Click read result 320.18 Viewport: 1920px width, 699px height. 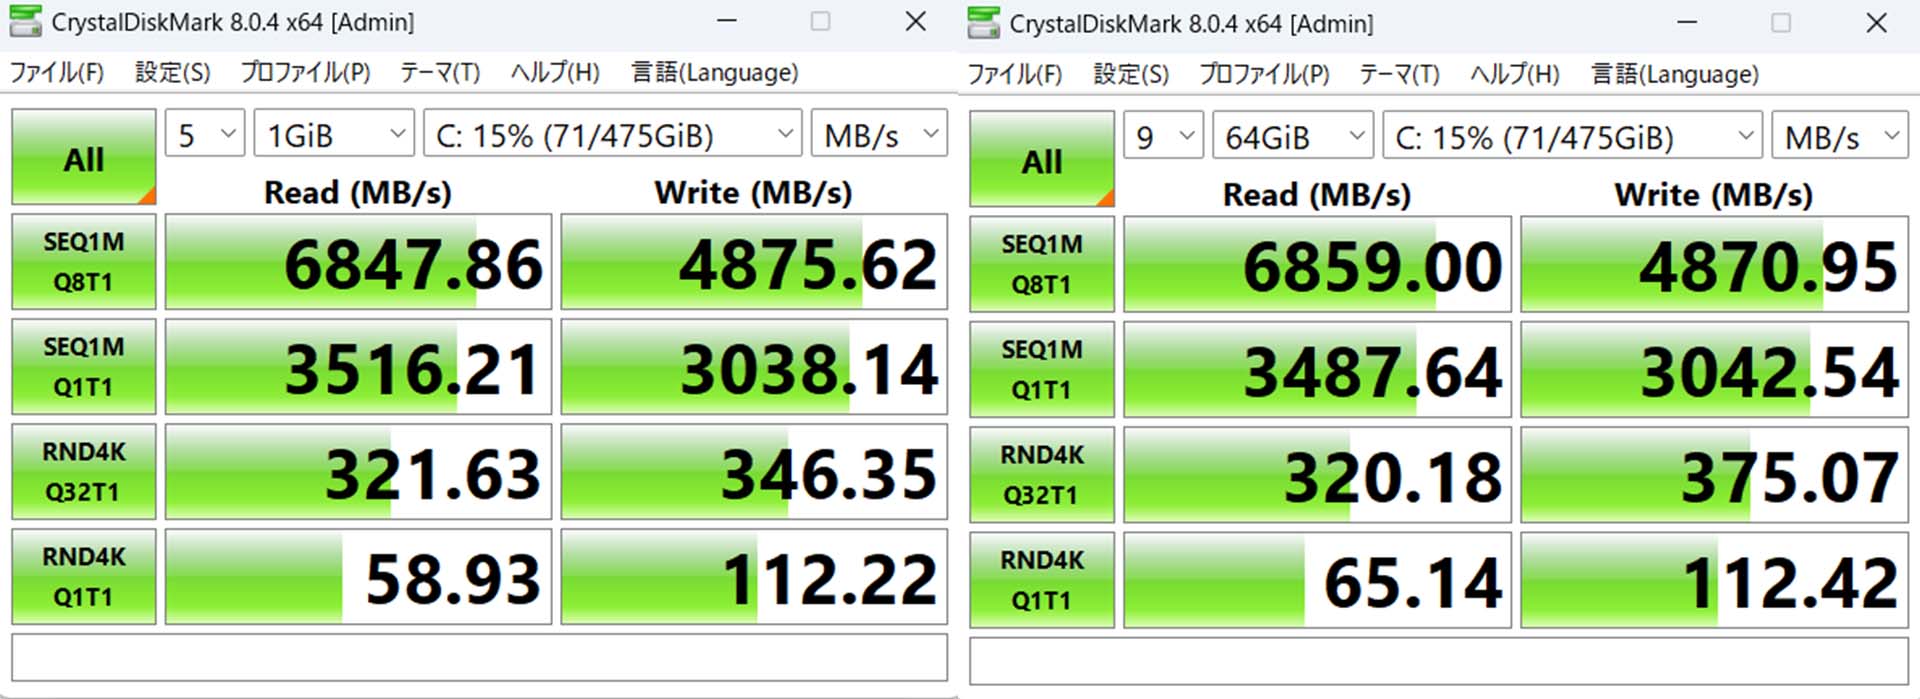coord(1317,474)
